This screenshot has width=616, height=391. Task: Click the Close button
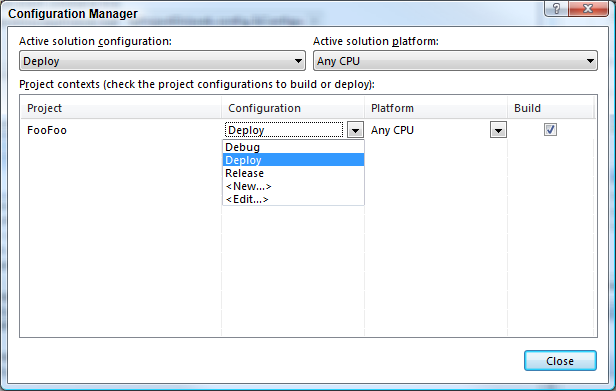tap(560, 361)
